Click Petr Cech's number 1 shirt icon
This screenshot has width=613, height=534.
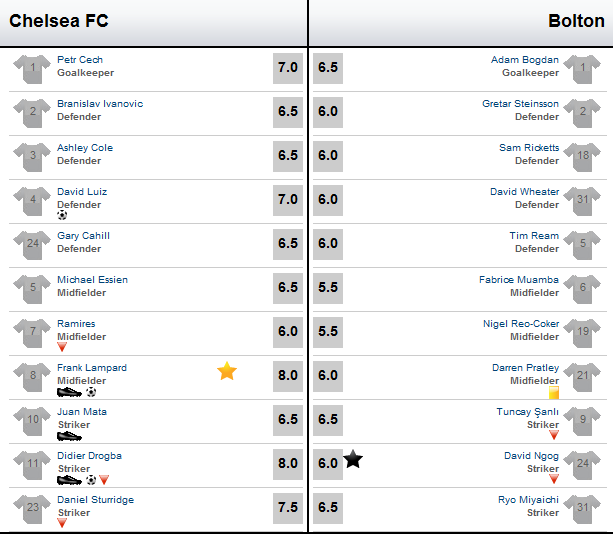point(32,69)
